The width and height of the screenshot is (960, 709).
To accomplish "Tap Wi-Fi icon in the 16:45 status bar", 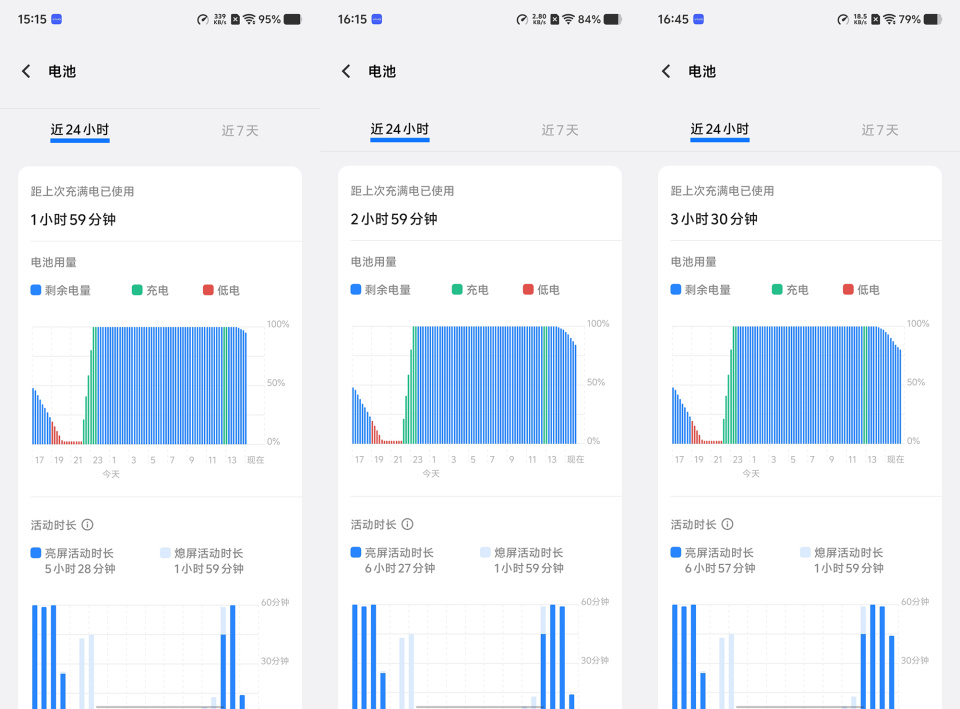I will 890,20.
